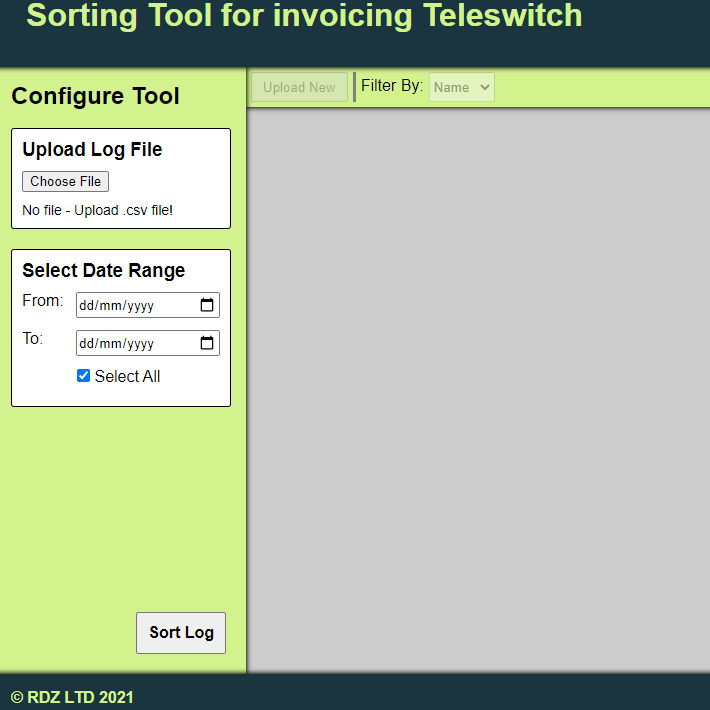Viewport: 710px width, 710px height.
Task: Select the day segment in To date
Action: pos(86,344)
